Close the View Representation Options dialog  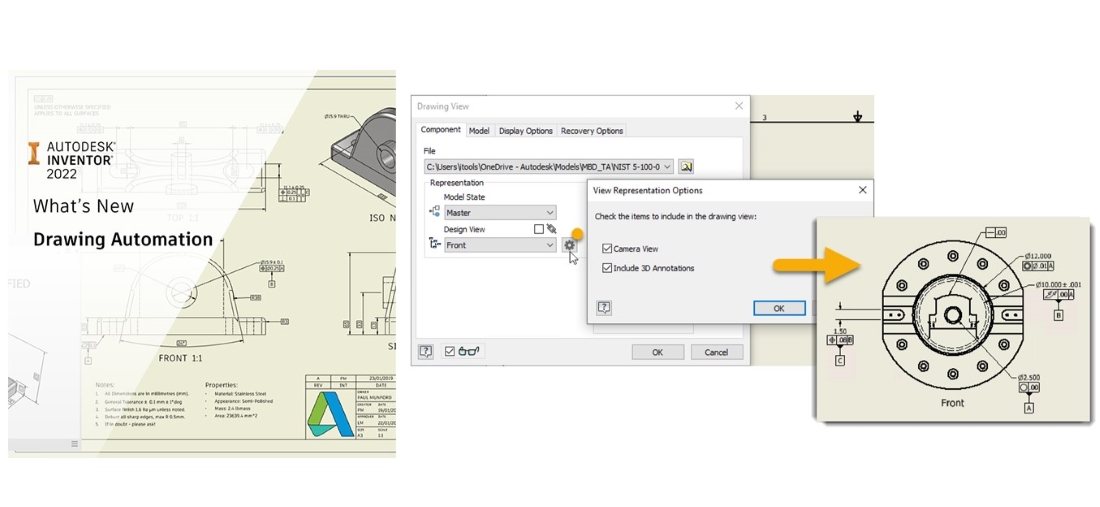coord(862,189)
